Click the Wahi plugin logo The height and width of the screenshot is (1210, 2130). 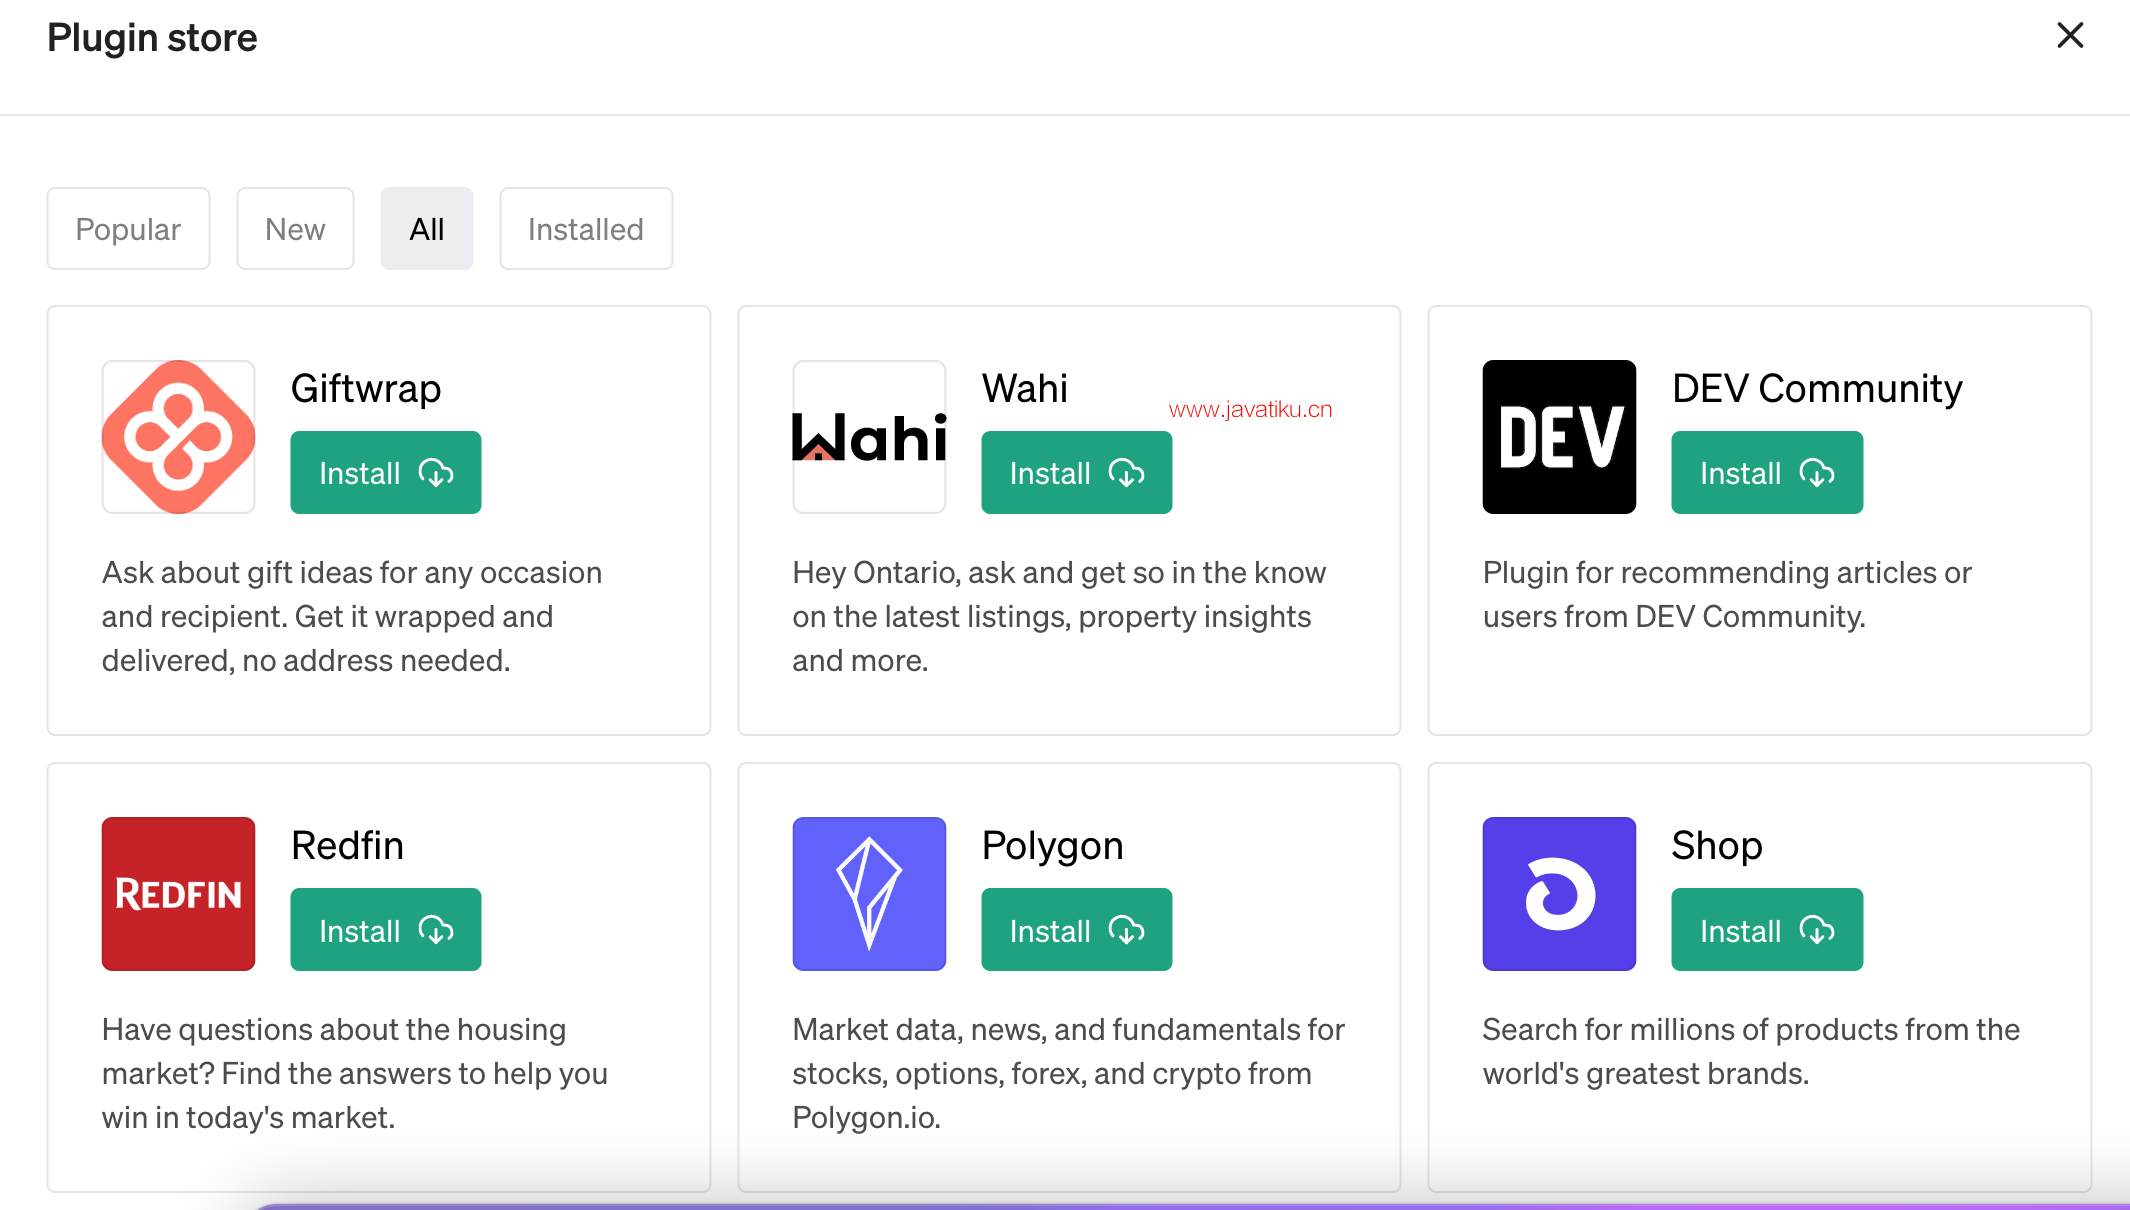click(x=869, y=437)
